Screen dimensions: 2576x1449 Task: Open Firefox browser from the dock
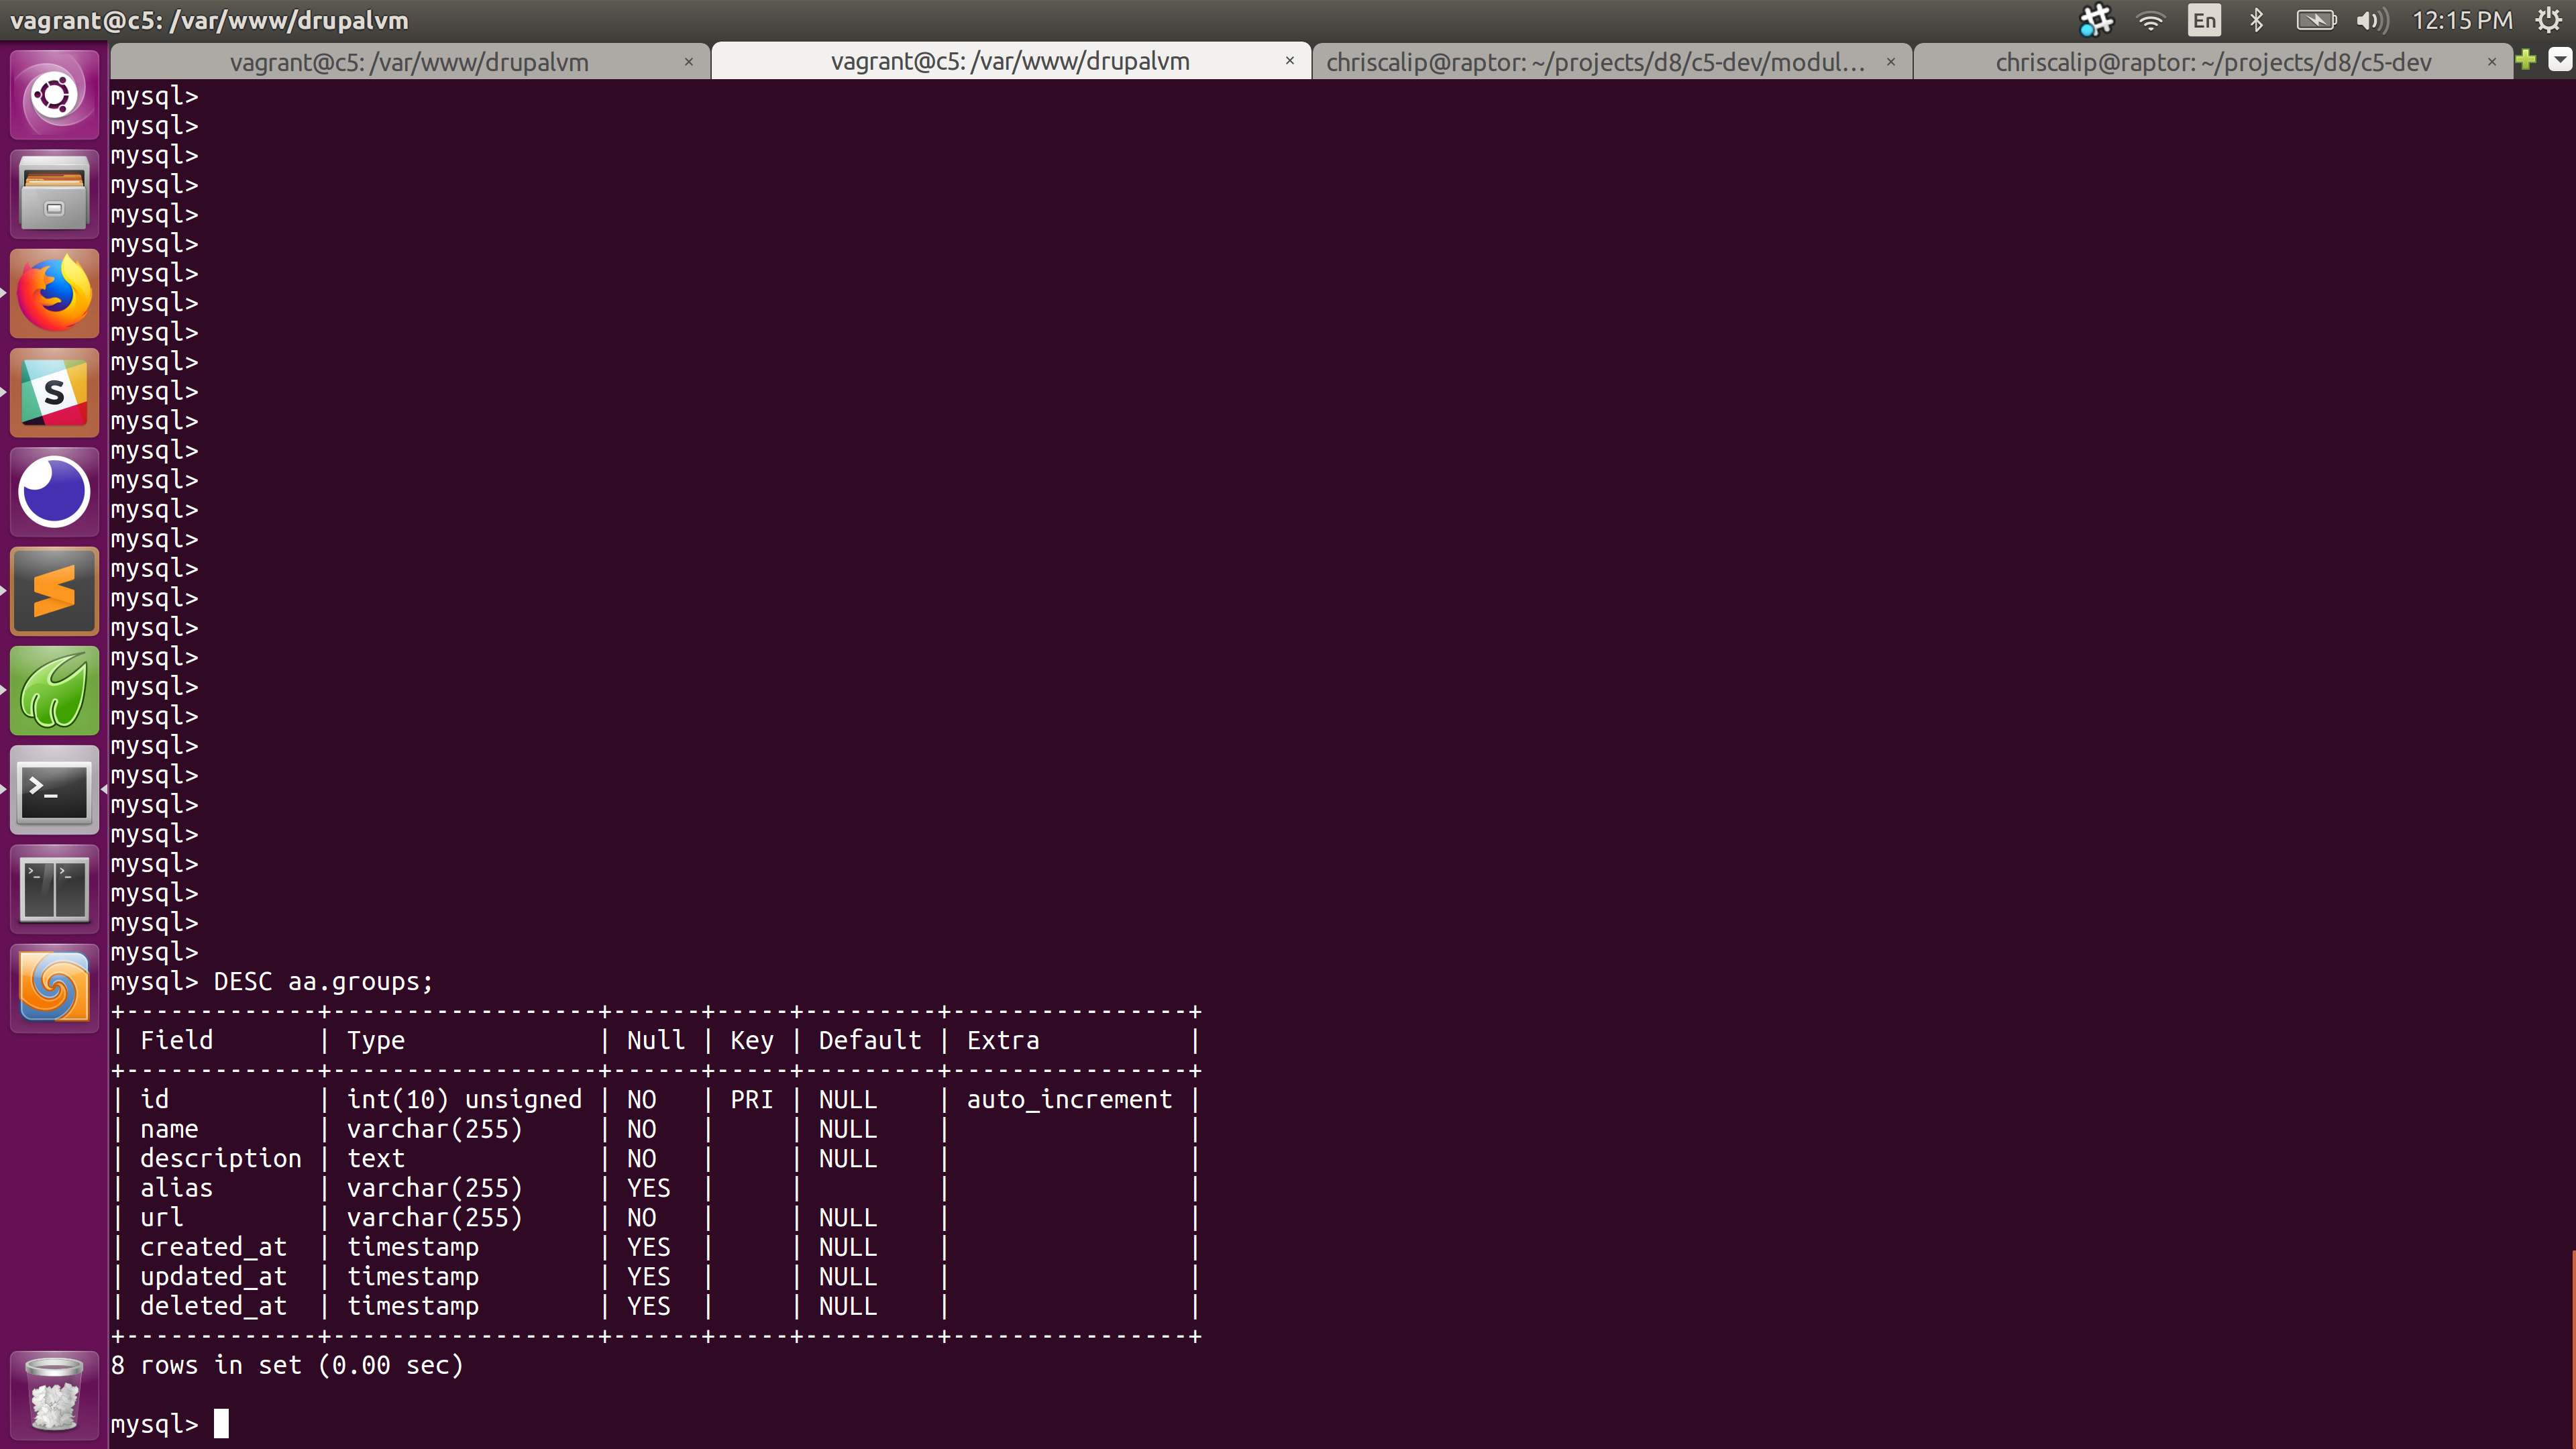pos(54,293)
